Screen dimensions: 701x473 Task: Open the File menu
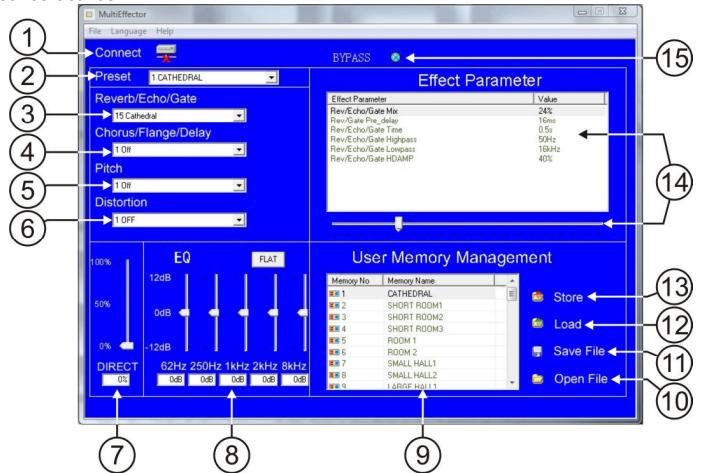[x=95, y=31]
